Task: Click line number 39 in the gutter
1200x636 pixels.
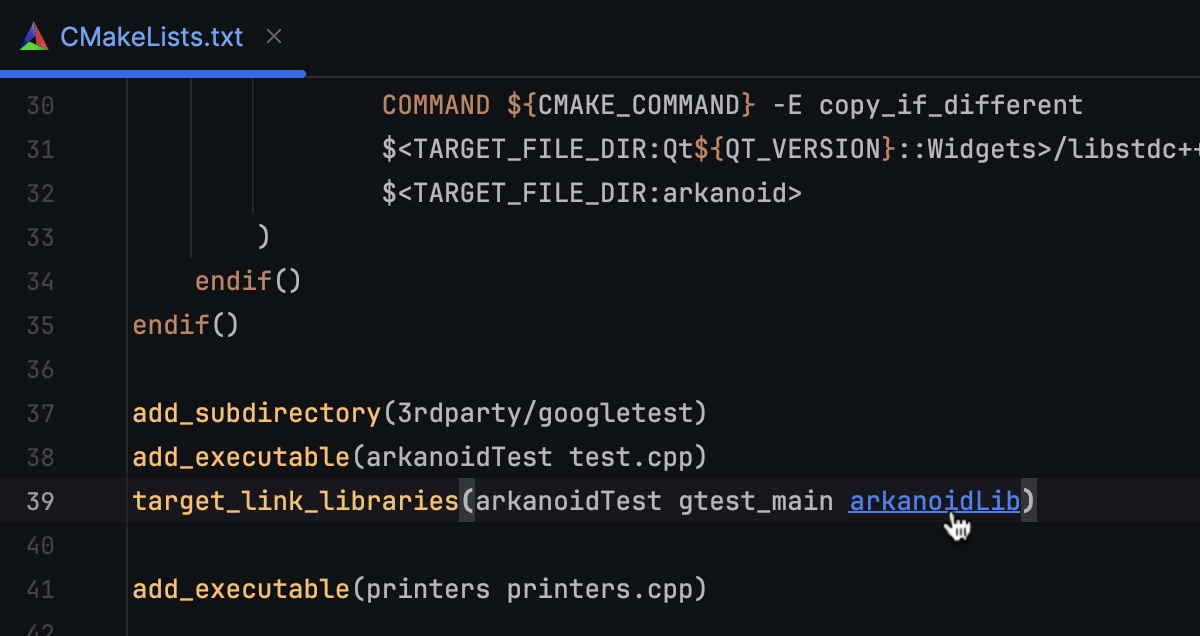Action: click(x=40, y=501)
